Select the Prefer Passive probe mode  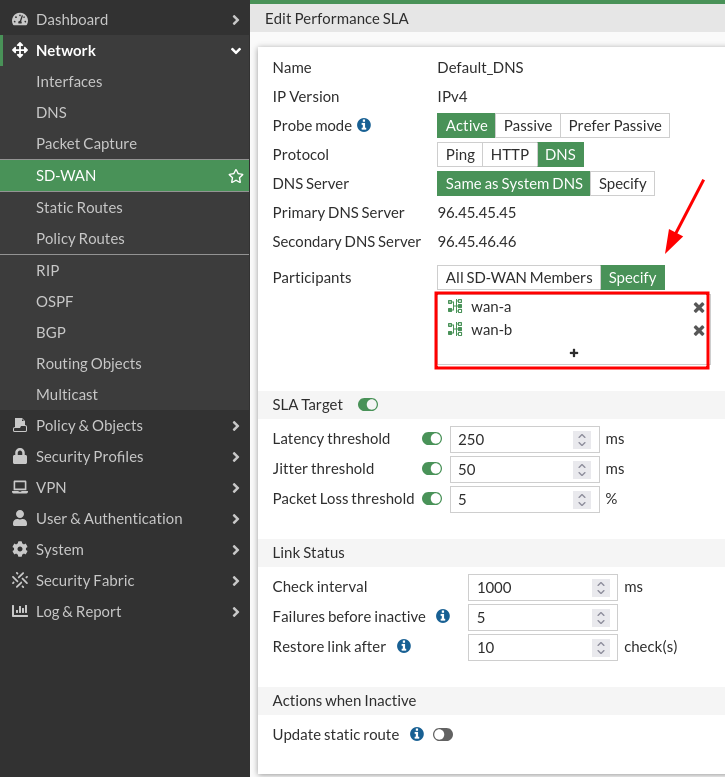[614, 126]
